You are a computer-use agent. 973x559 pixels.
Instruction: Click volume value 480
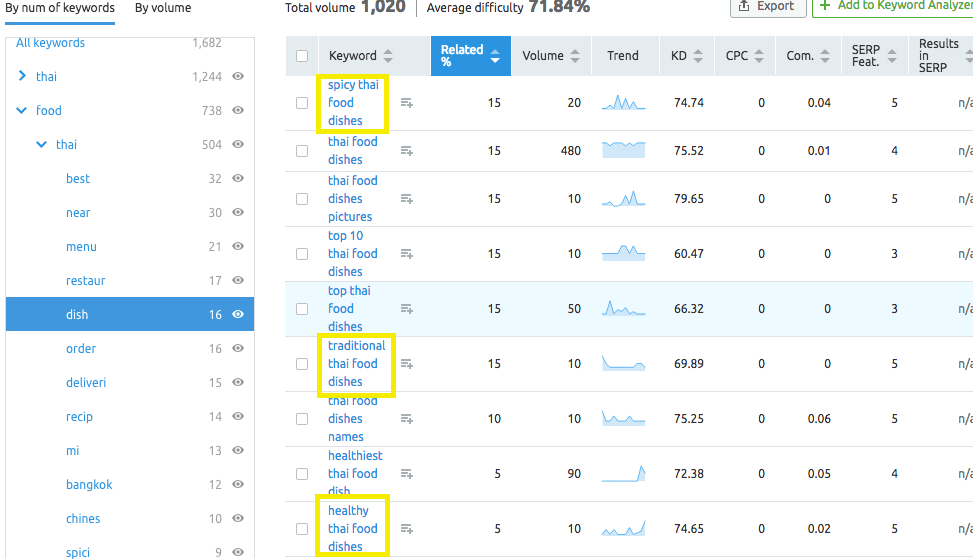tap(571, 151)
